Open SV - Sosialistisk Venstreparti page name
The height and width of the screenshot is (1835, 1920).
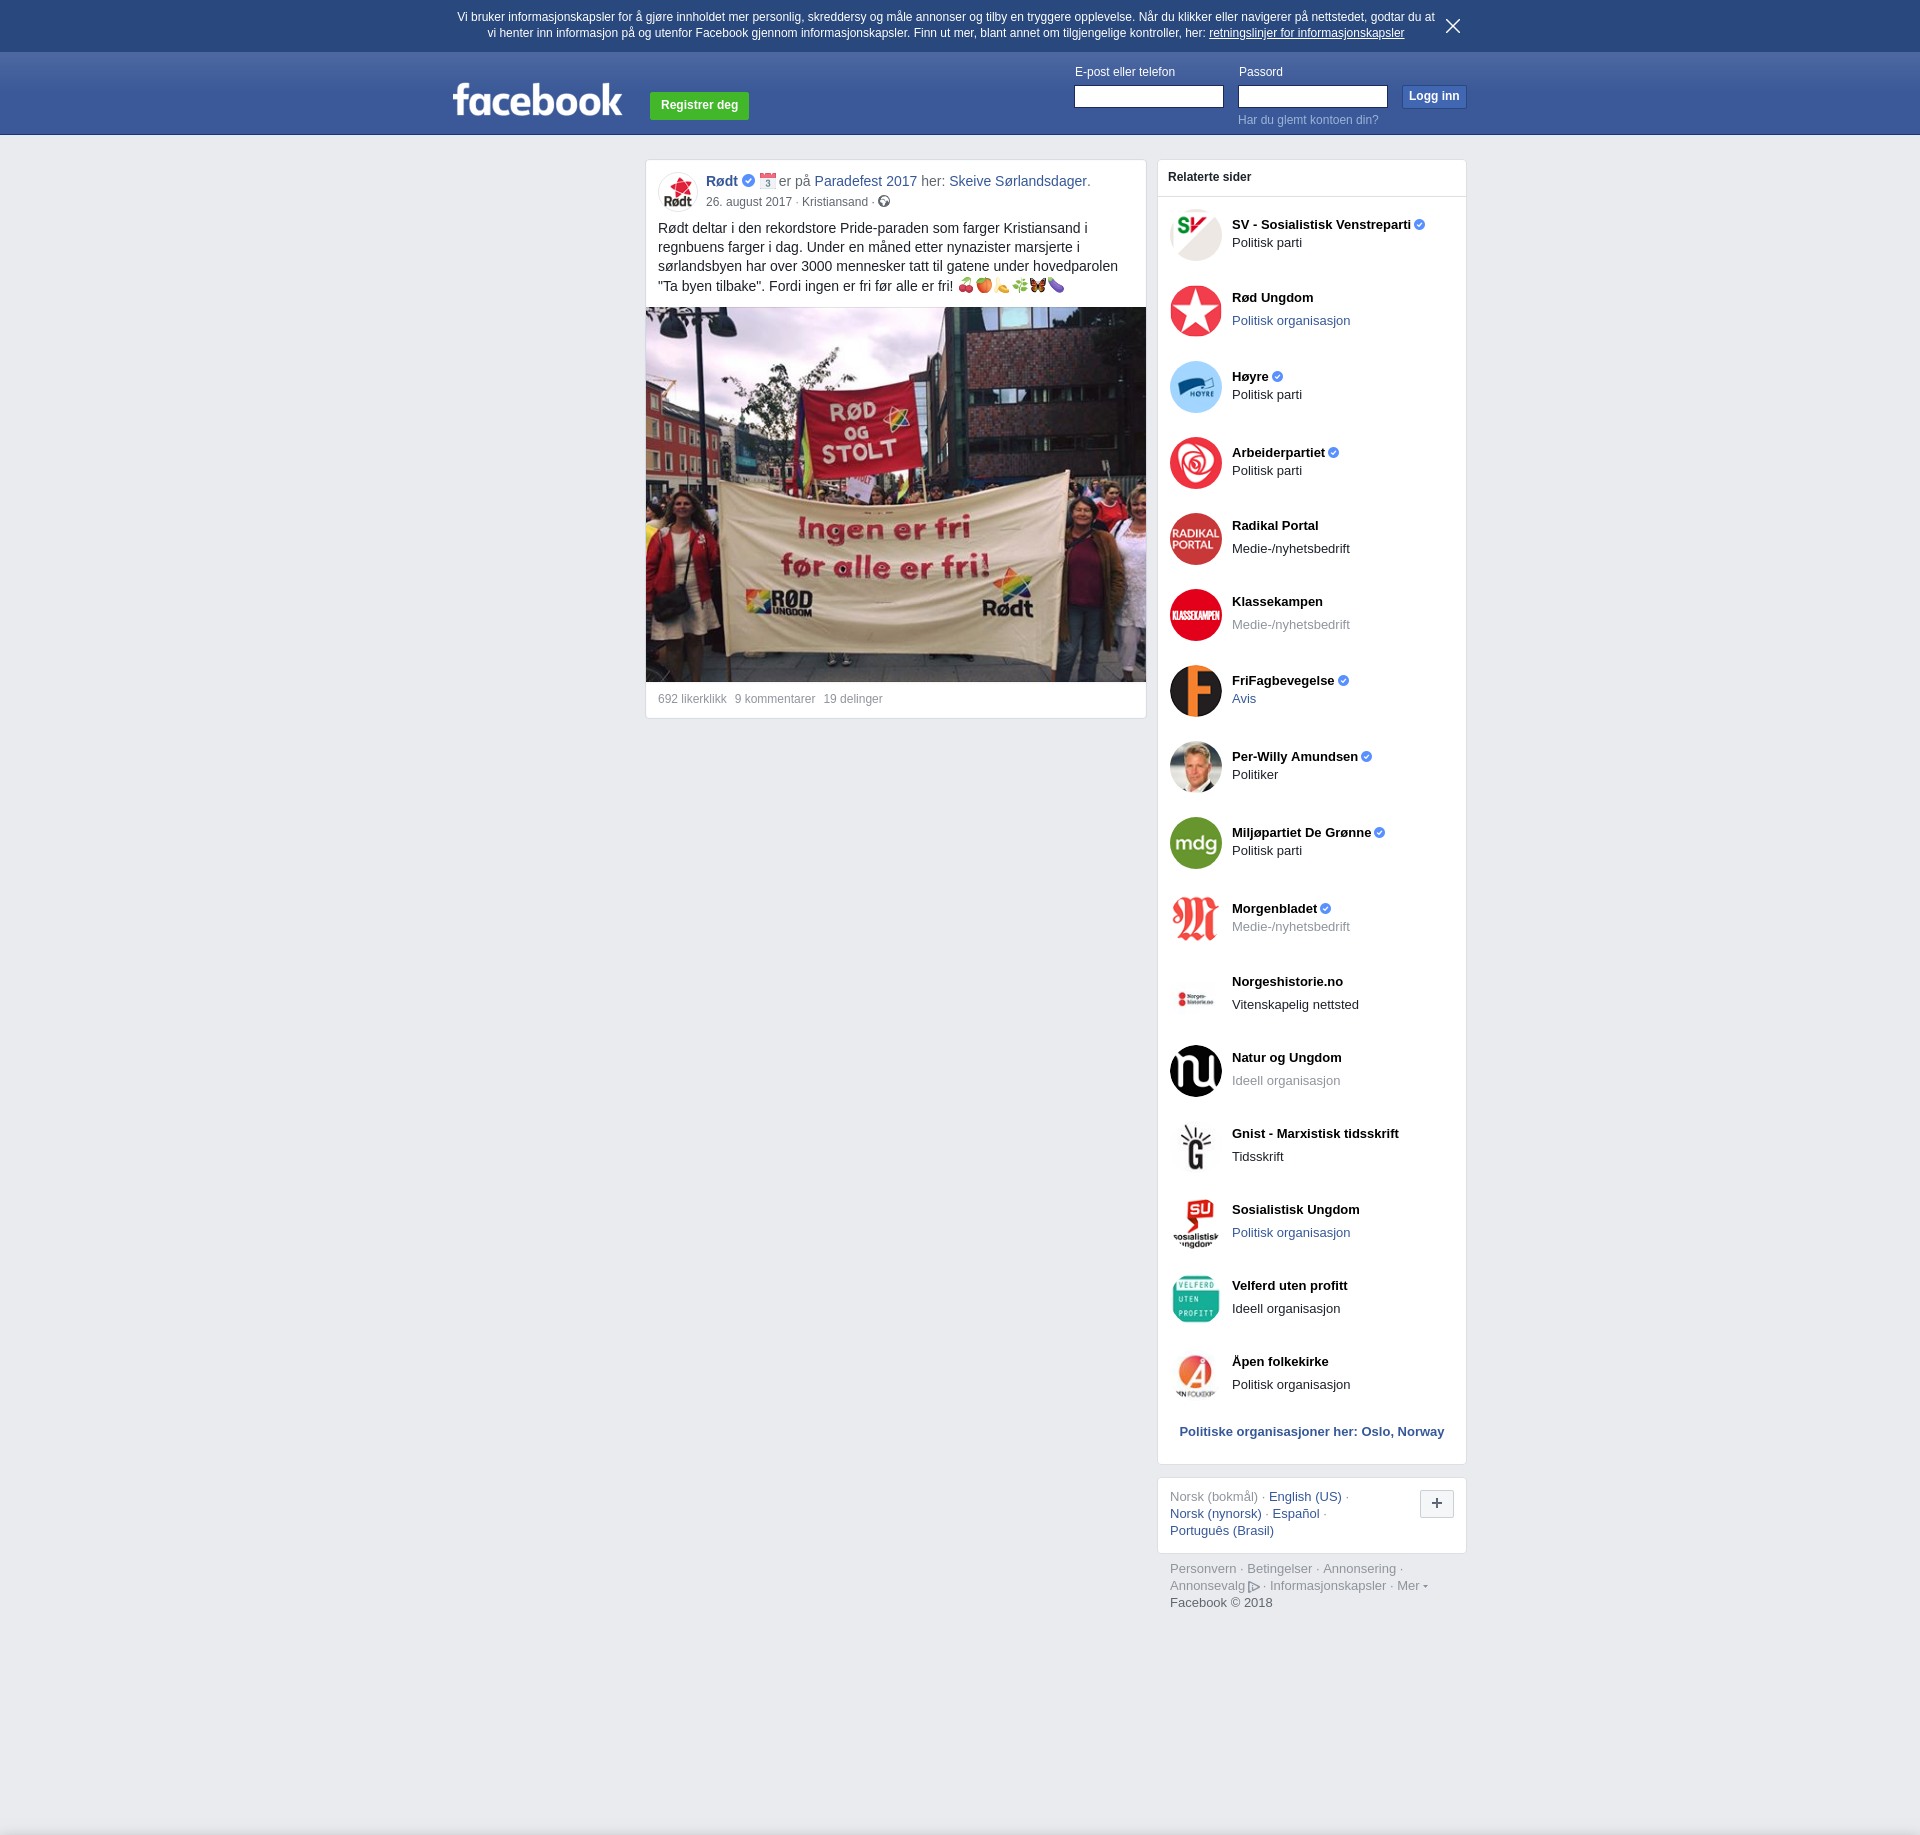pos(1321,225)
